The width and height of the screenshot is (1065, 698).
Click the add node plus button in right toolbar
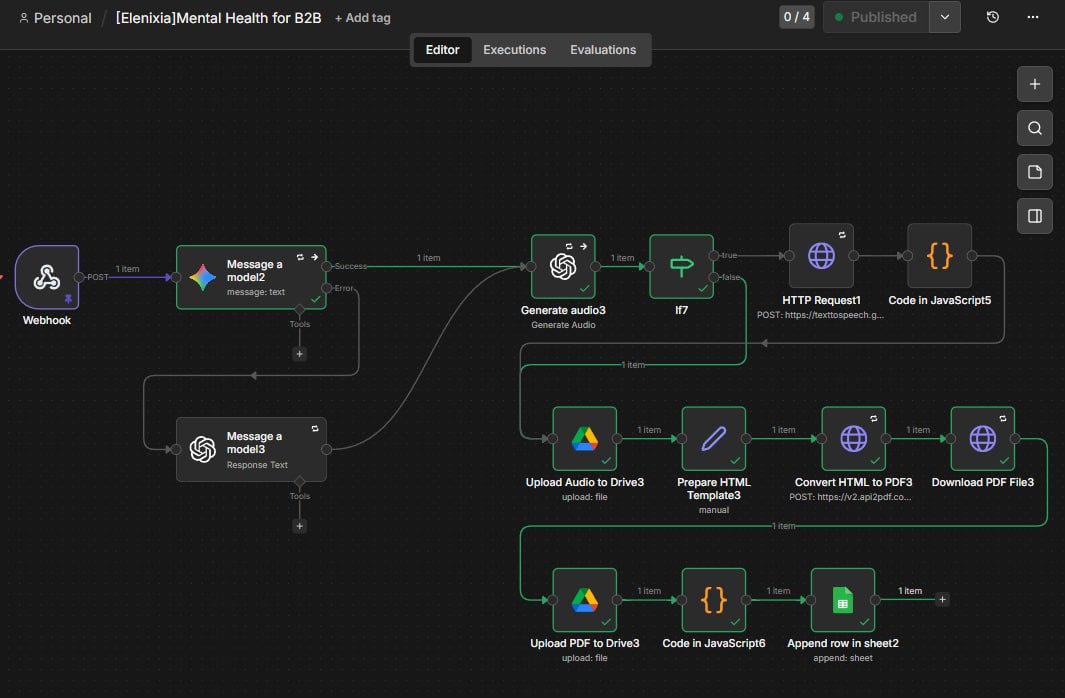click(1034, 84)
